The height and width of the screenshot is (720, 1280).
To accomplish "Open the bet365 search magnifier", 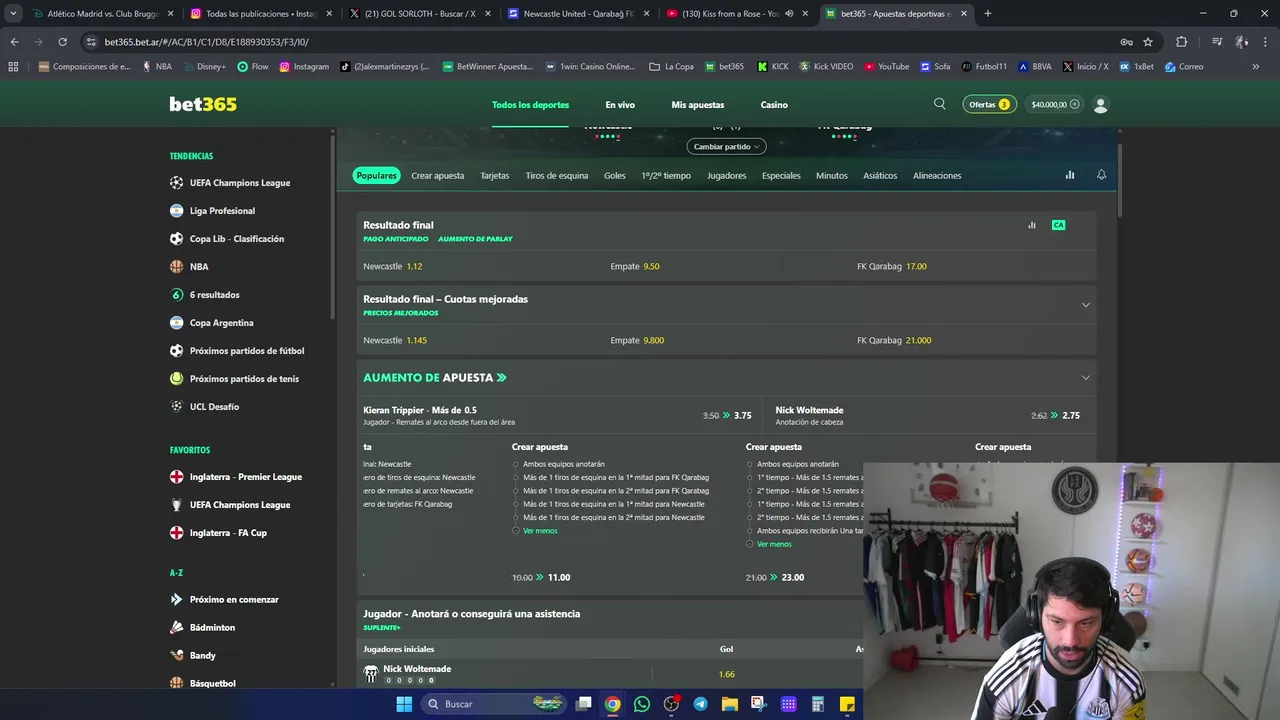I will coord(939,104).
